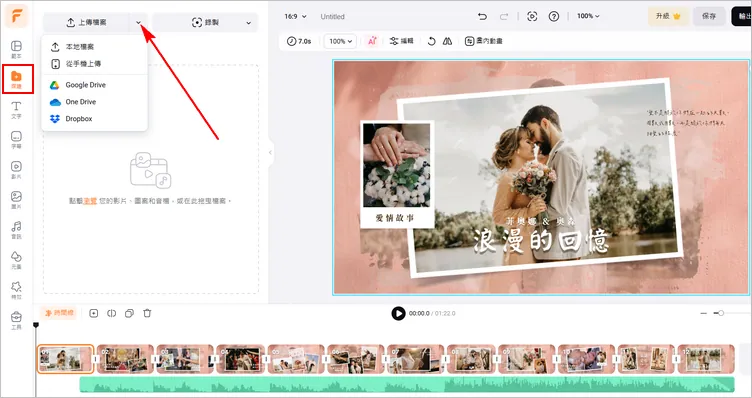Image resolution: width=752 pixels, height=398 pixels.
Task: Select the green audio waveform track
Action: click(x=407, y=384)
